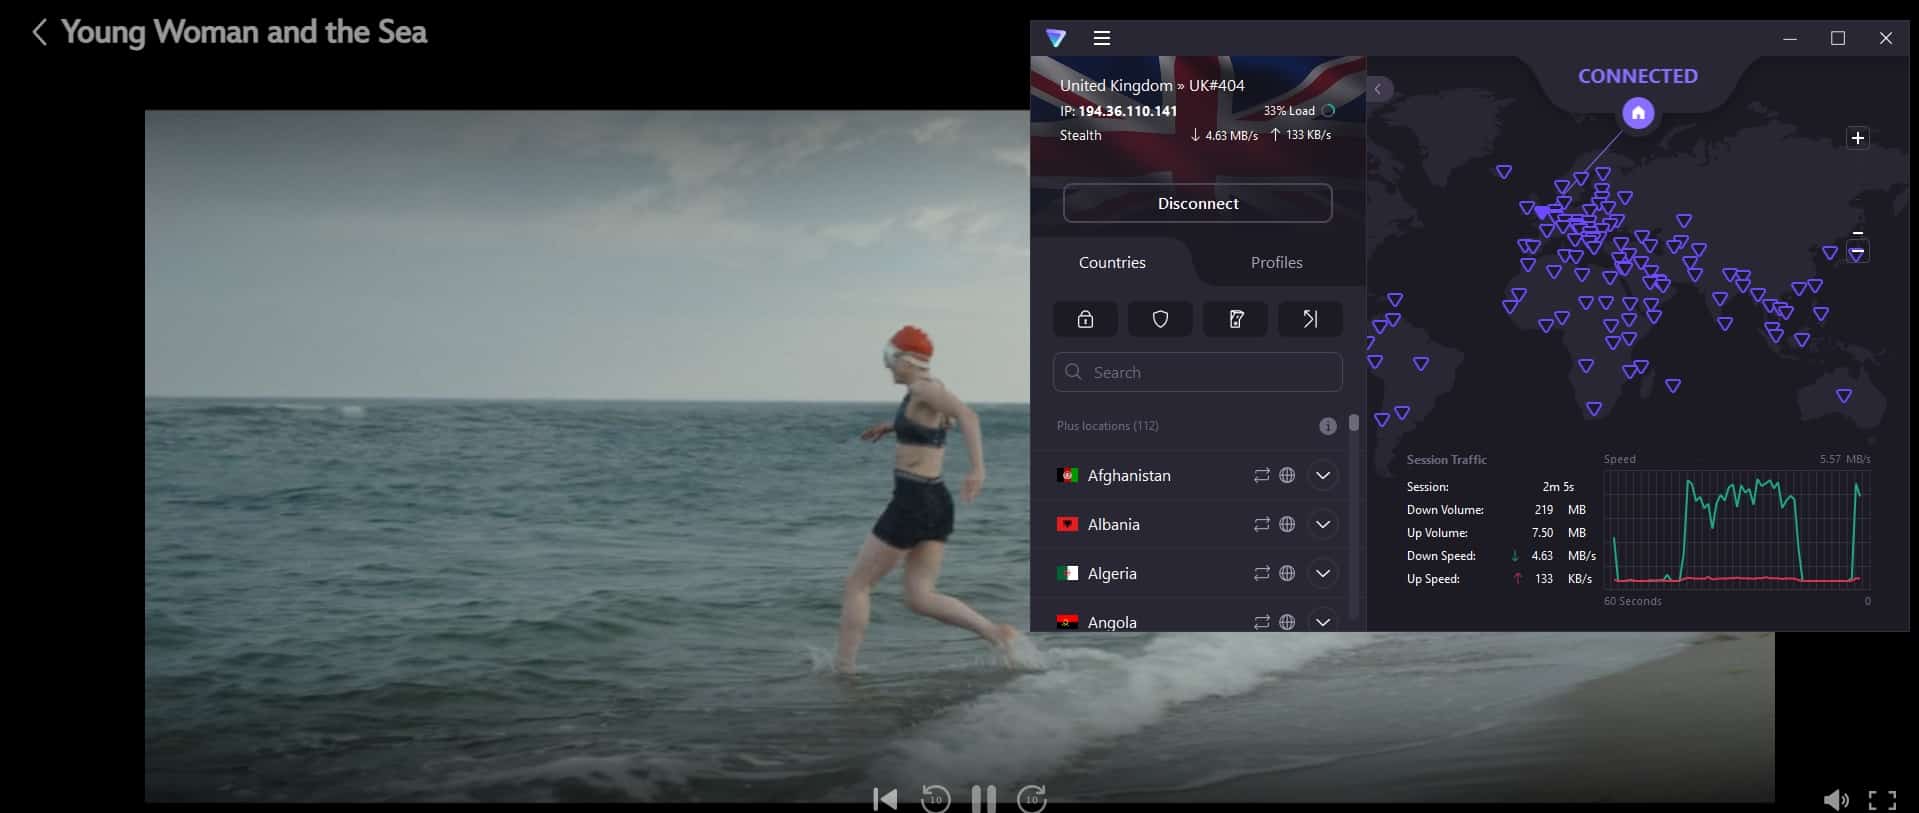Zoom in on the server map
Viewport: 1919px width, 813px height.
[x=1857, y=138]
